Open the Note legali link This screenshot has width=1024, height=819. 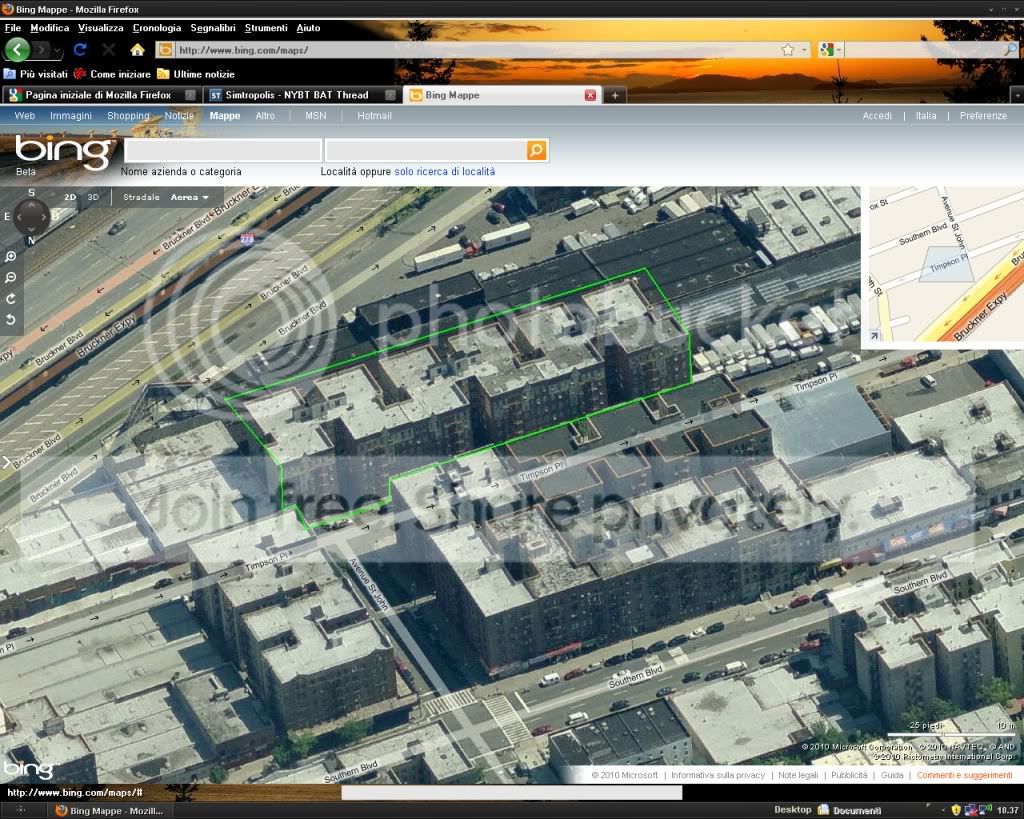point(798,775)
